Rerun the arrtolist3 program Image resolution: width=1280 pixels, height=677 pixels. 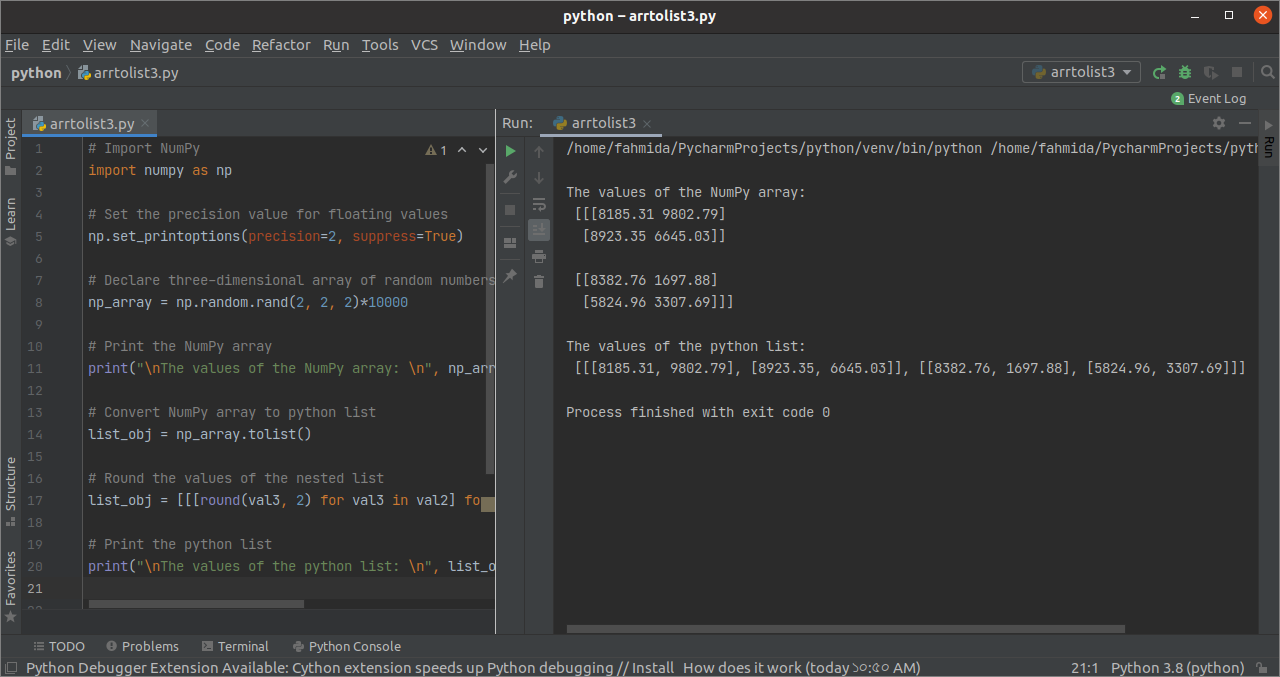pos(1158,72)
